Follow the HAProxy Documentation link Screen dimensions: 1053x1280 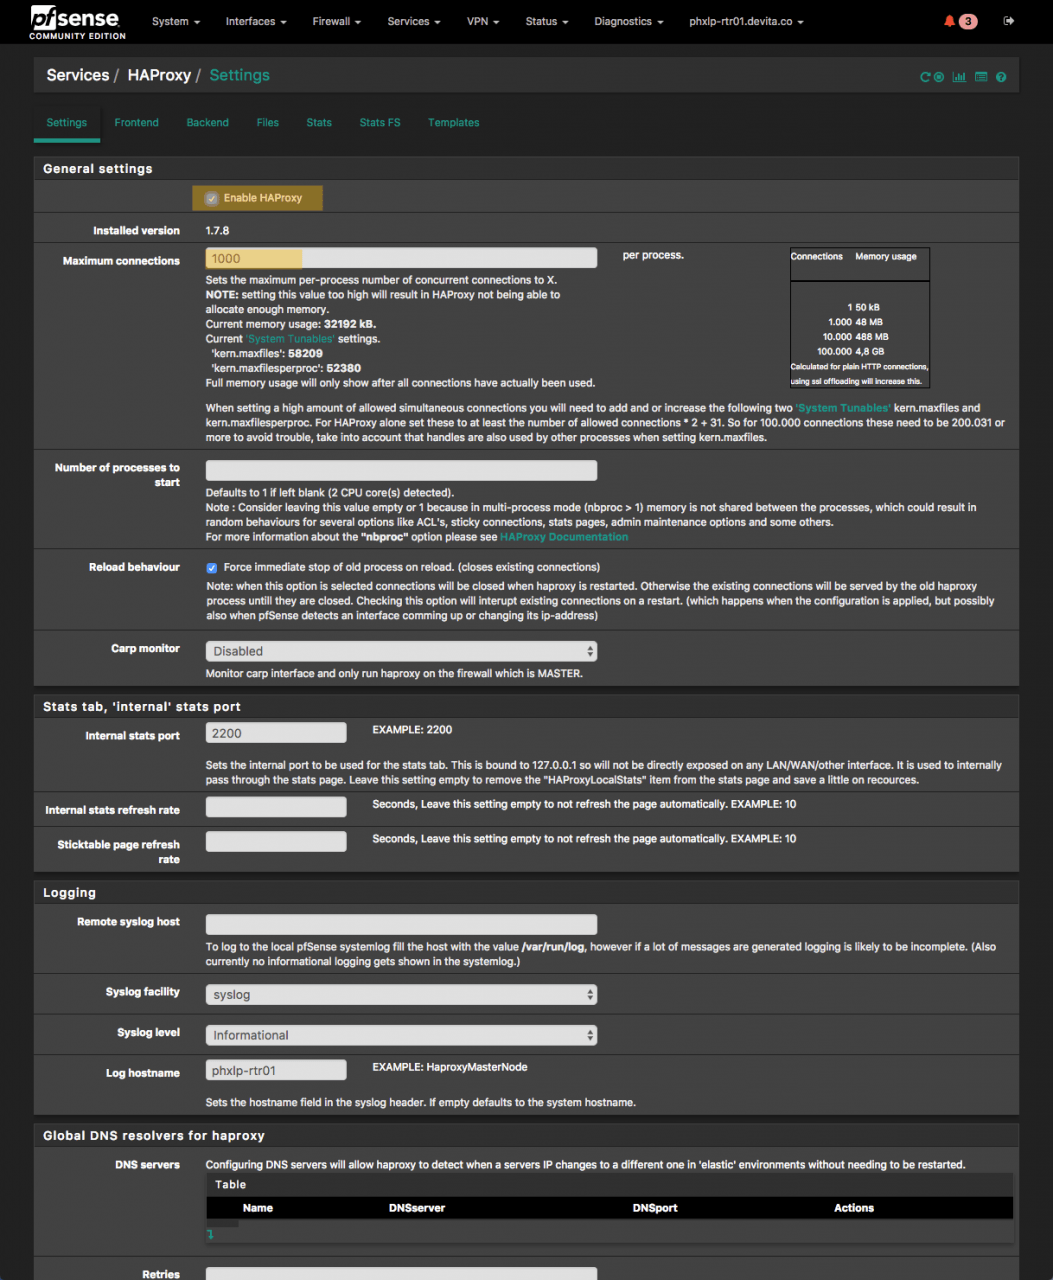tap(564, 537)
